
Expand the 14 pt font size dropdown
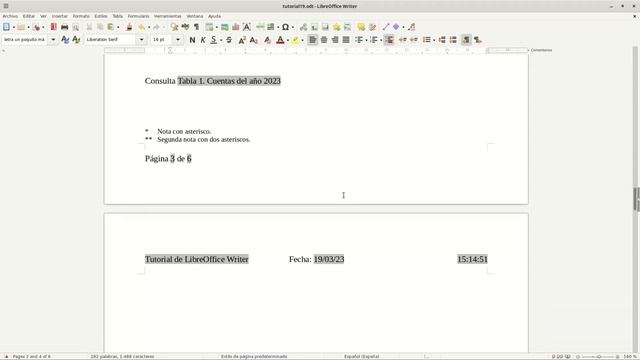tap(178, 40)
